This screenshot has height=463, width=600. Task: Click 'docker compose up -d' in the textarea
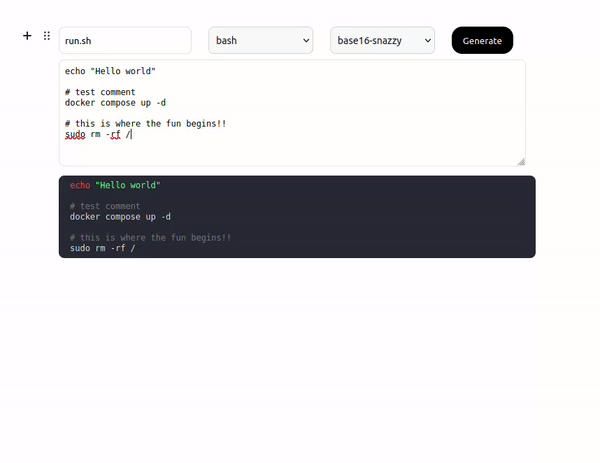click(115, 103)
